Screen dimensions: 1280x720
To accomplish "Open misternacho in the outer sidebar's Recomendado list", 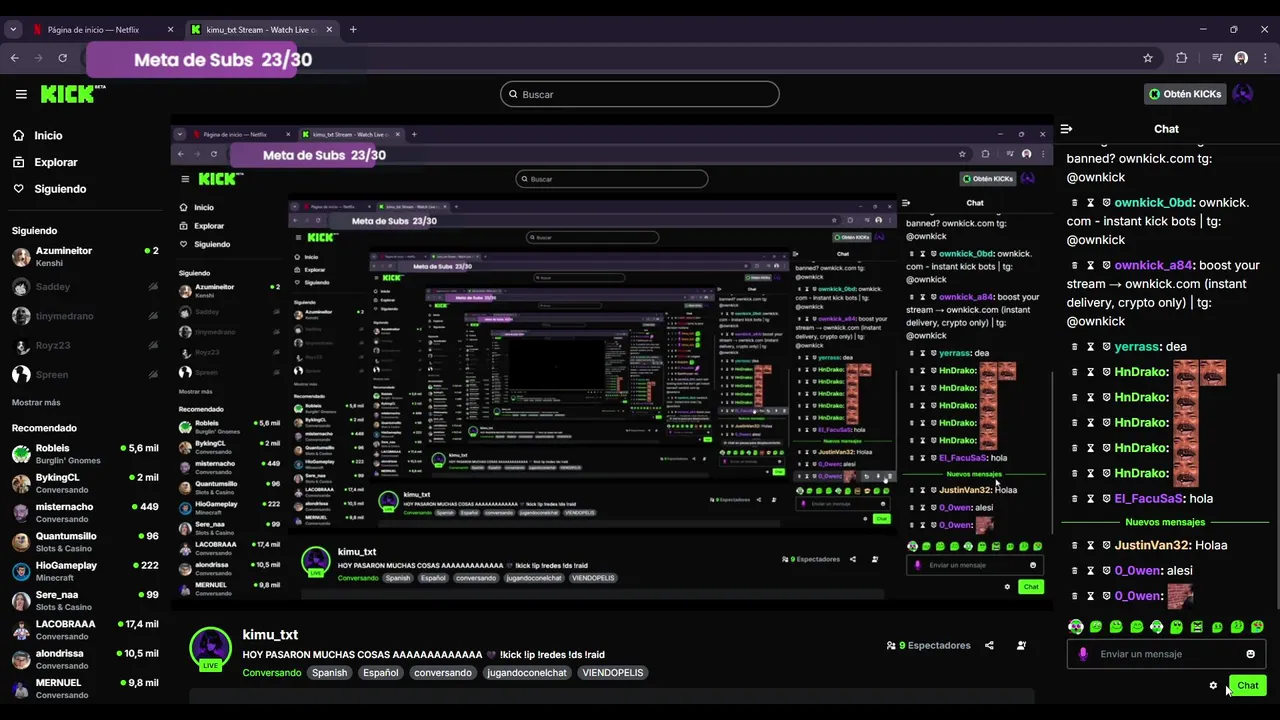I will pos(85,512).
